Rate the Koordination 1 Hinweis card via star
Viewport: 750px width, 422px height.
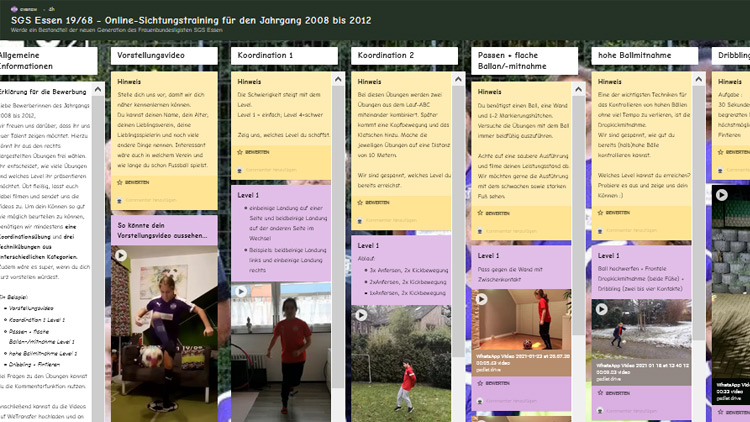[240, 152]
